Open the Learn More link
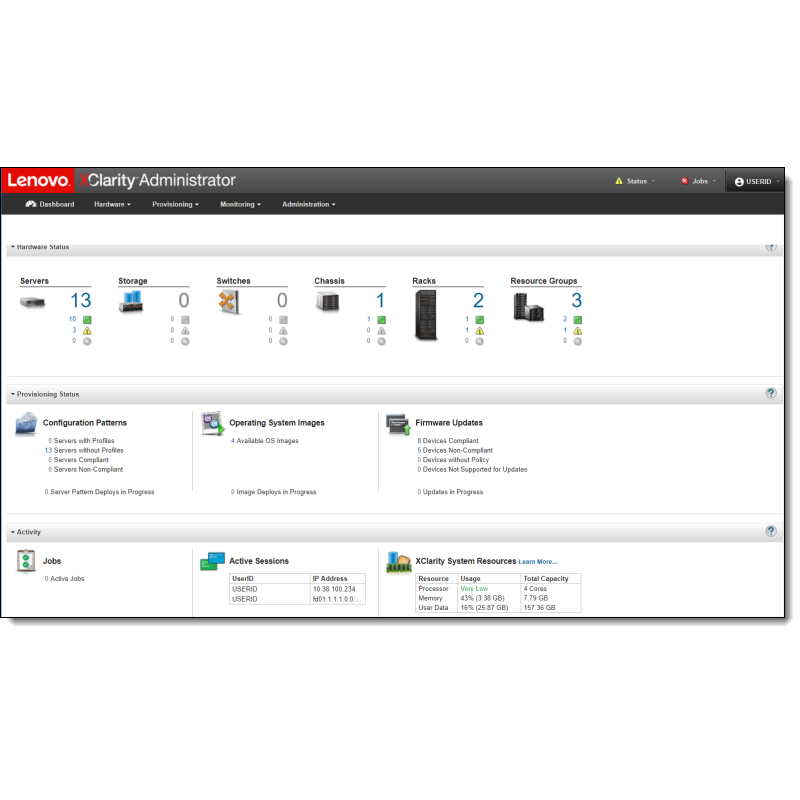Viewport: 800px width, 800px height. pos(538,562)
